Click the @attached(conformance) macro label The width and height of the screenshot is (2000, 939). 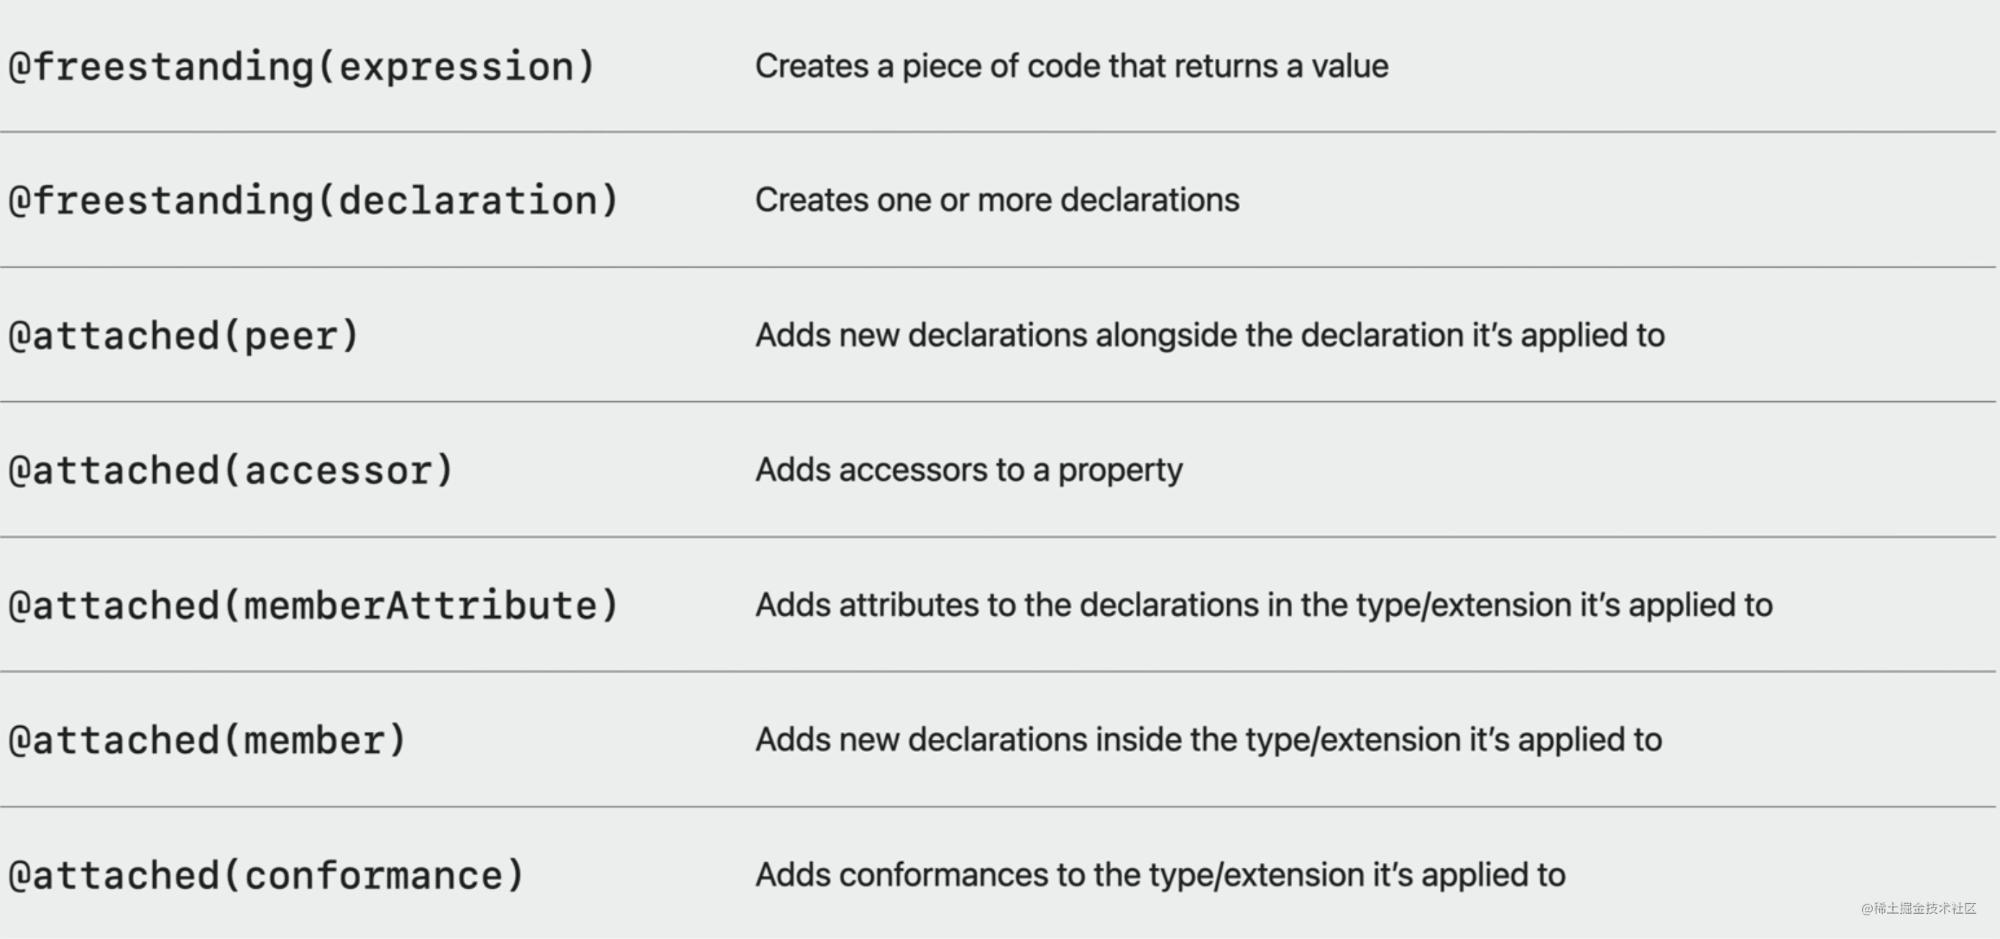266,876
